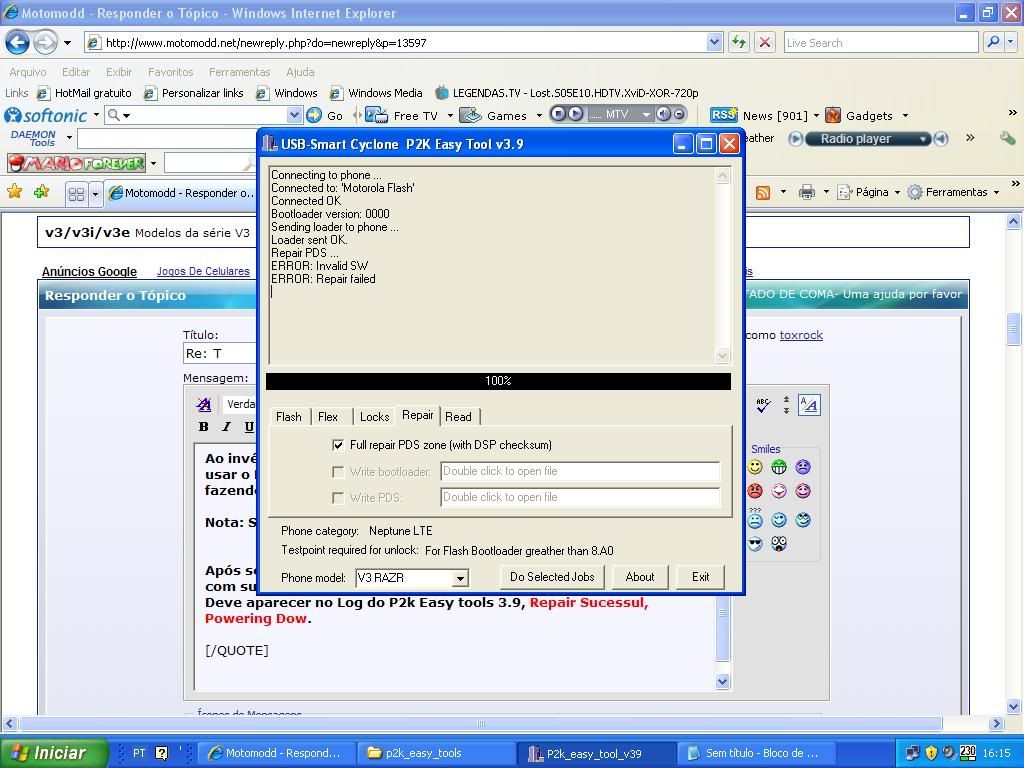
Task: Click the Internet Explorer forward arrow
Action: click(x=44, y=43)
